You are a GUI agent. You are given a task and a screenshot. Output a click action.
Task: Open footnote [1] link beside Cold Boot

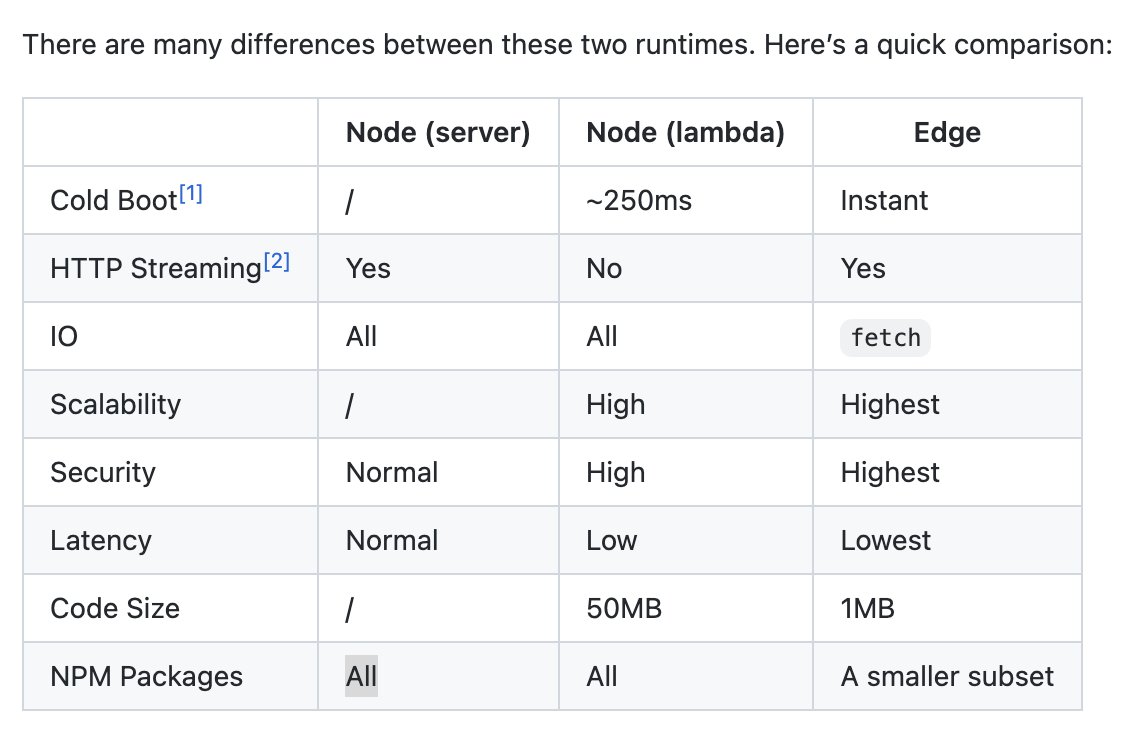pos(190,194)
